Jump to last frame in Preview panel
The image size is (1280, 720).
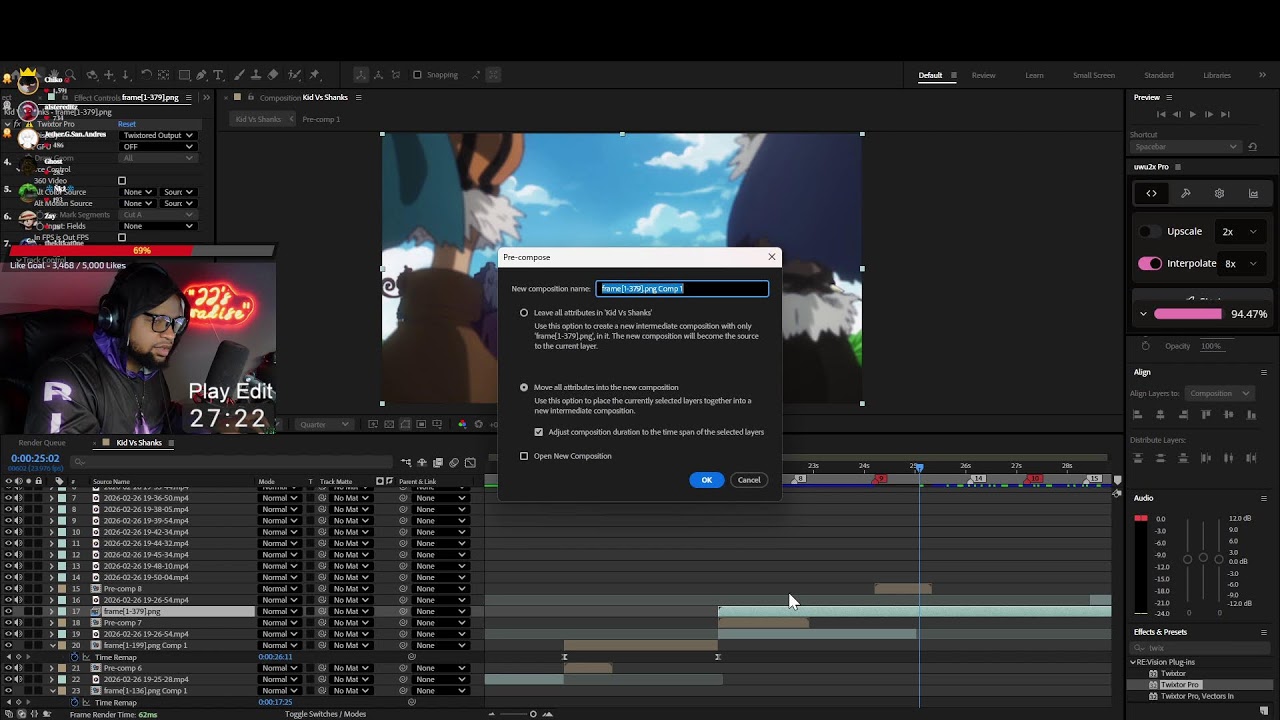pos(1225,114)
